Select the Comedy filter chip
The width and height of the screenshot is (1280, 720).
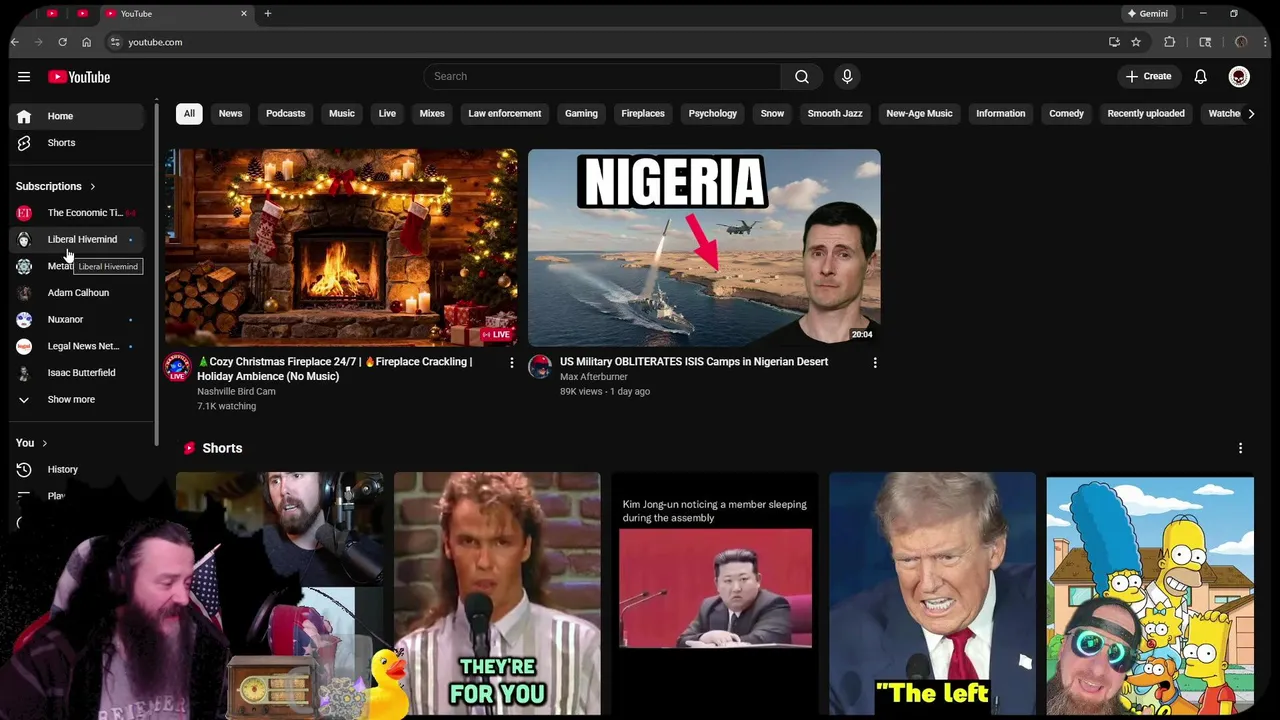tap(1066, 114)
